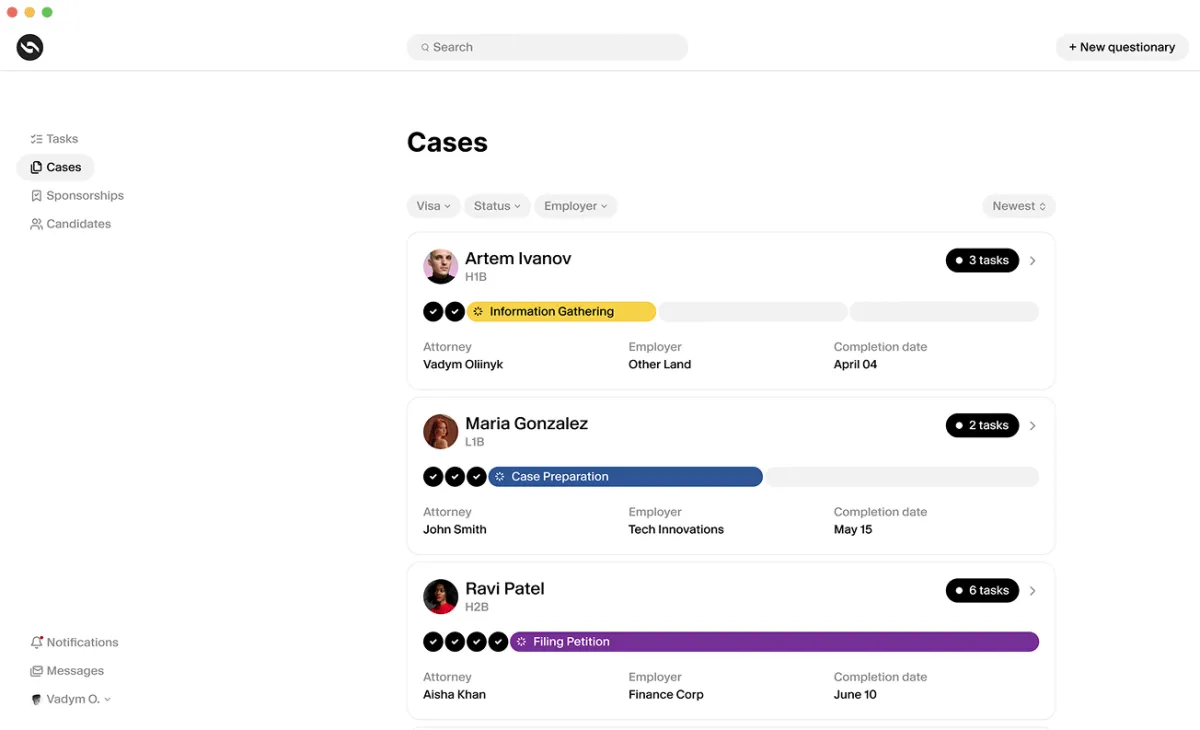This screenshot has height=730, width=1200.
Task: Click completion date April 04
Action: click(855, 365)
